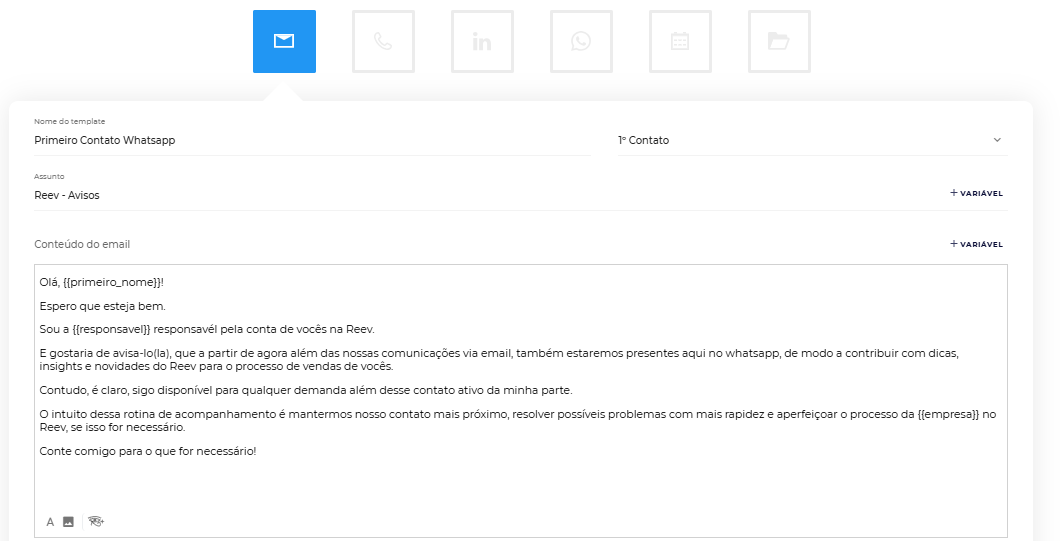
Task: Open text formatting with the A icon
Action: pyautogui.click(x=50, y=522)
